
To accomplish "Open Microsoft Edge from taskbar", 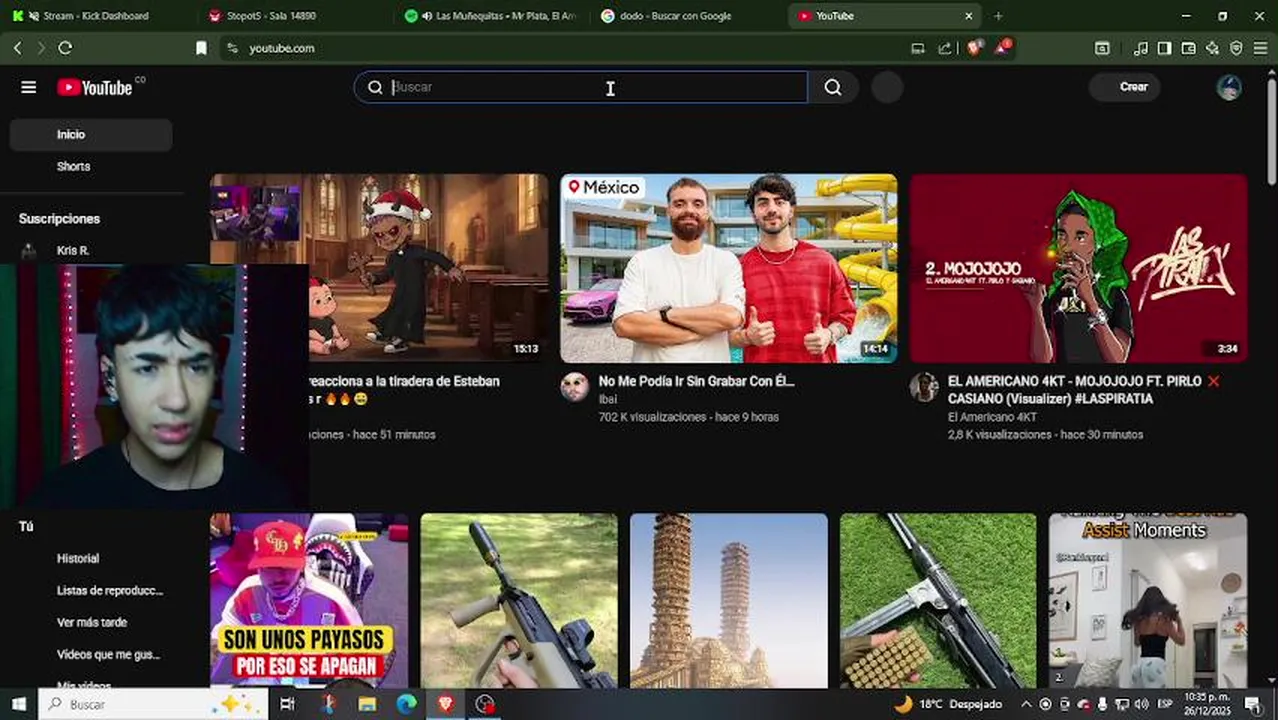I will point(406,704).
